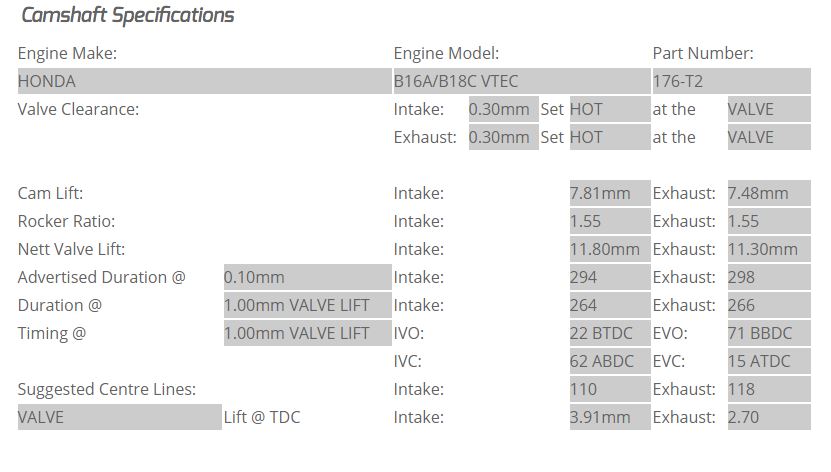Select exhaust rocker ratio 1.55 field
Image resolution: width=831 pixels, height=472 pixels.
(769, 221)
